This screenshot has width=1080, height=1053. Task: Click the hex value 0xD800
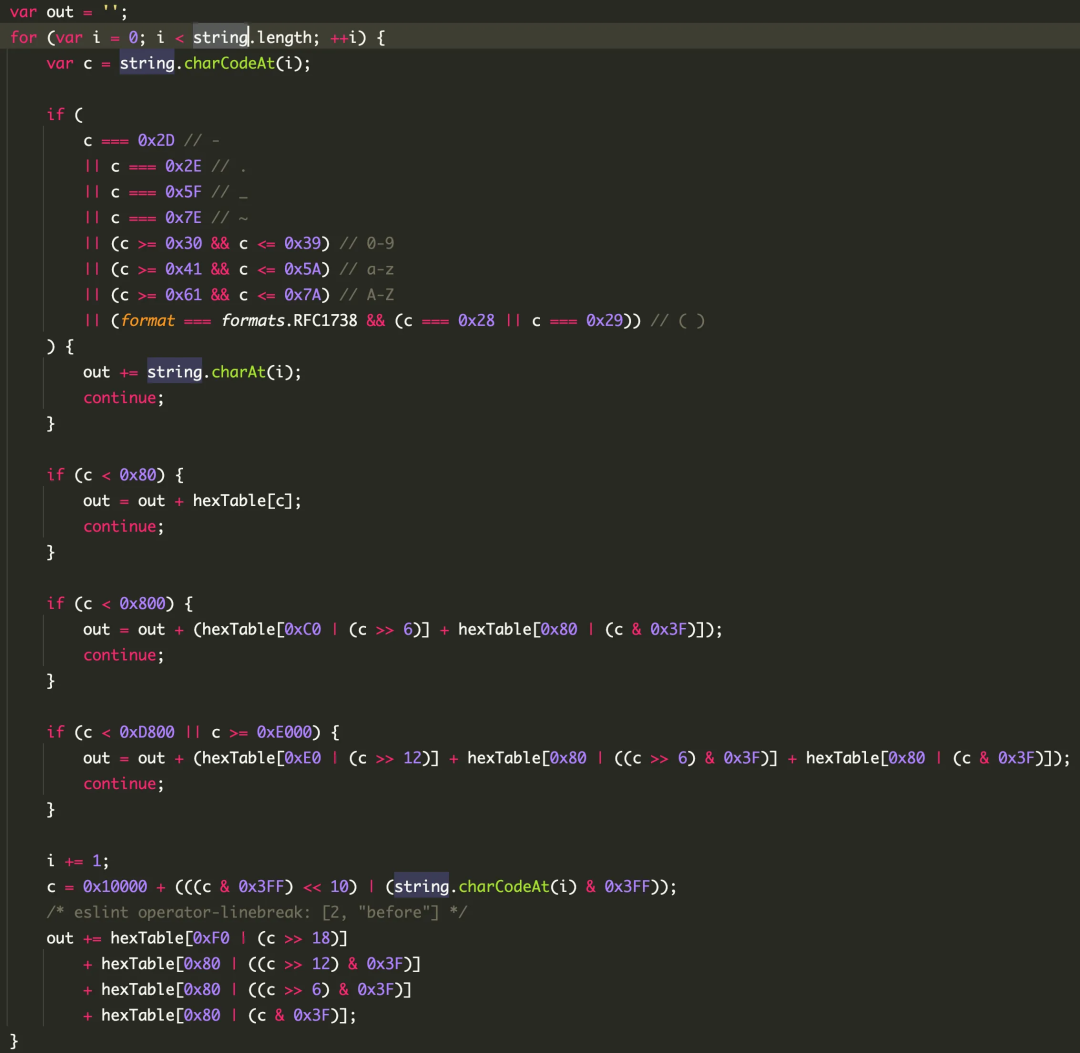pos(147,732)
